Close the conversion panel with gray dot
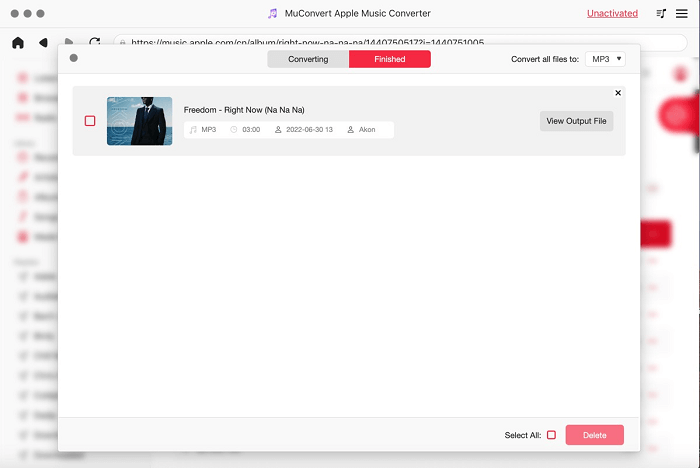Image resolution: width=700 pixels, height=468 pixels. [74, 58]
